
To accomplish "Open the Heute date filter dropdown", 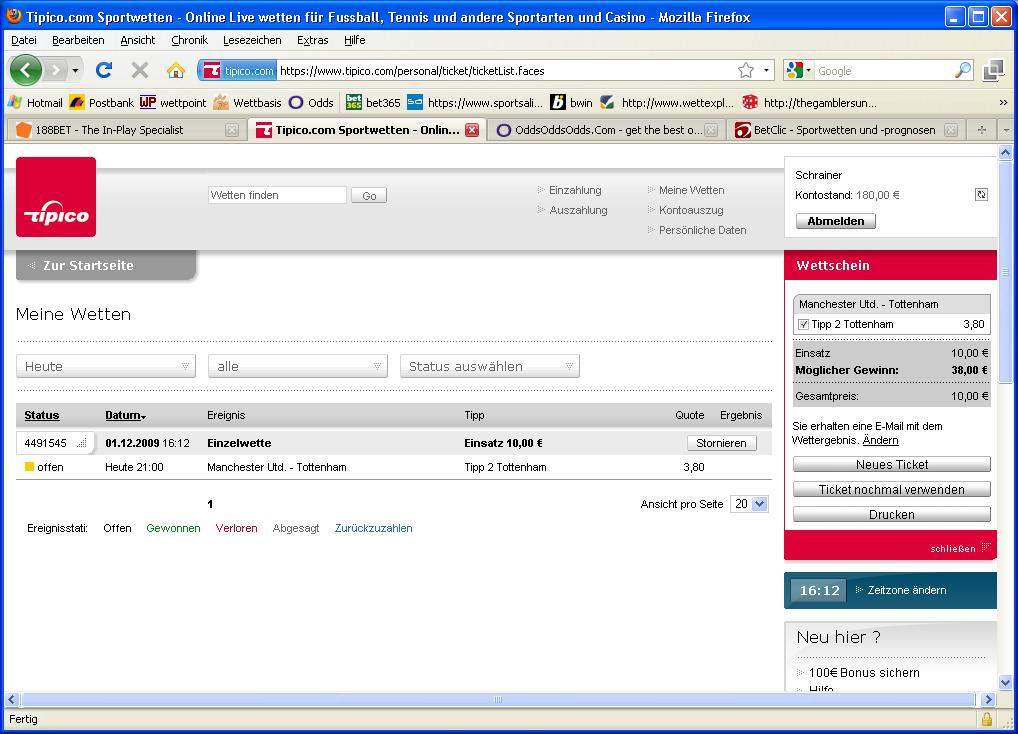I will click(106, 366).
